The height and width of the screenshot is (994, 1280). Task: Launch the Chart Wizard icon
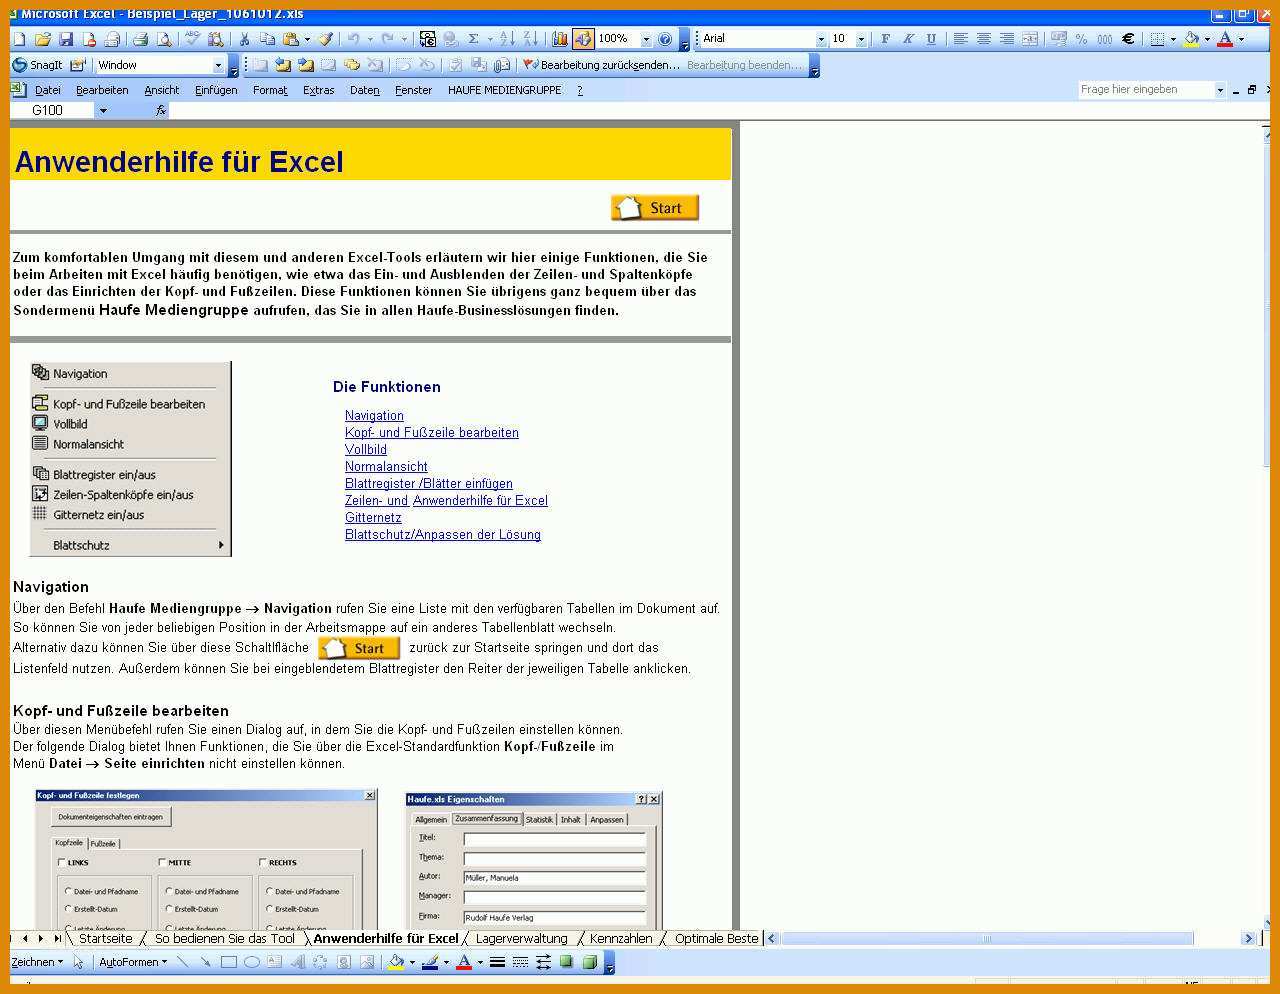pyautogui.click(x=560, y=39)
